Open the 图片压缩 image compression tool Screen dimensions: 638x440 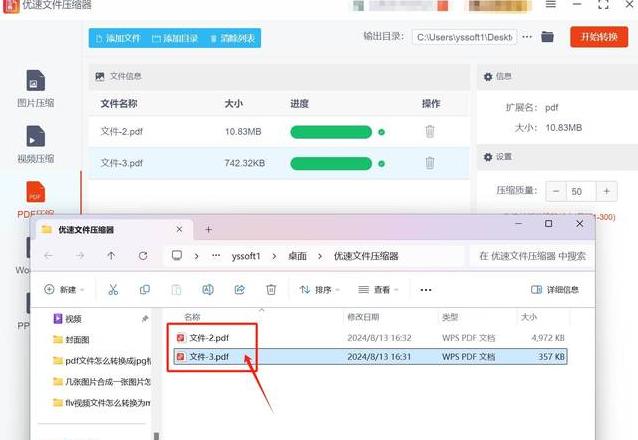35,89
